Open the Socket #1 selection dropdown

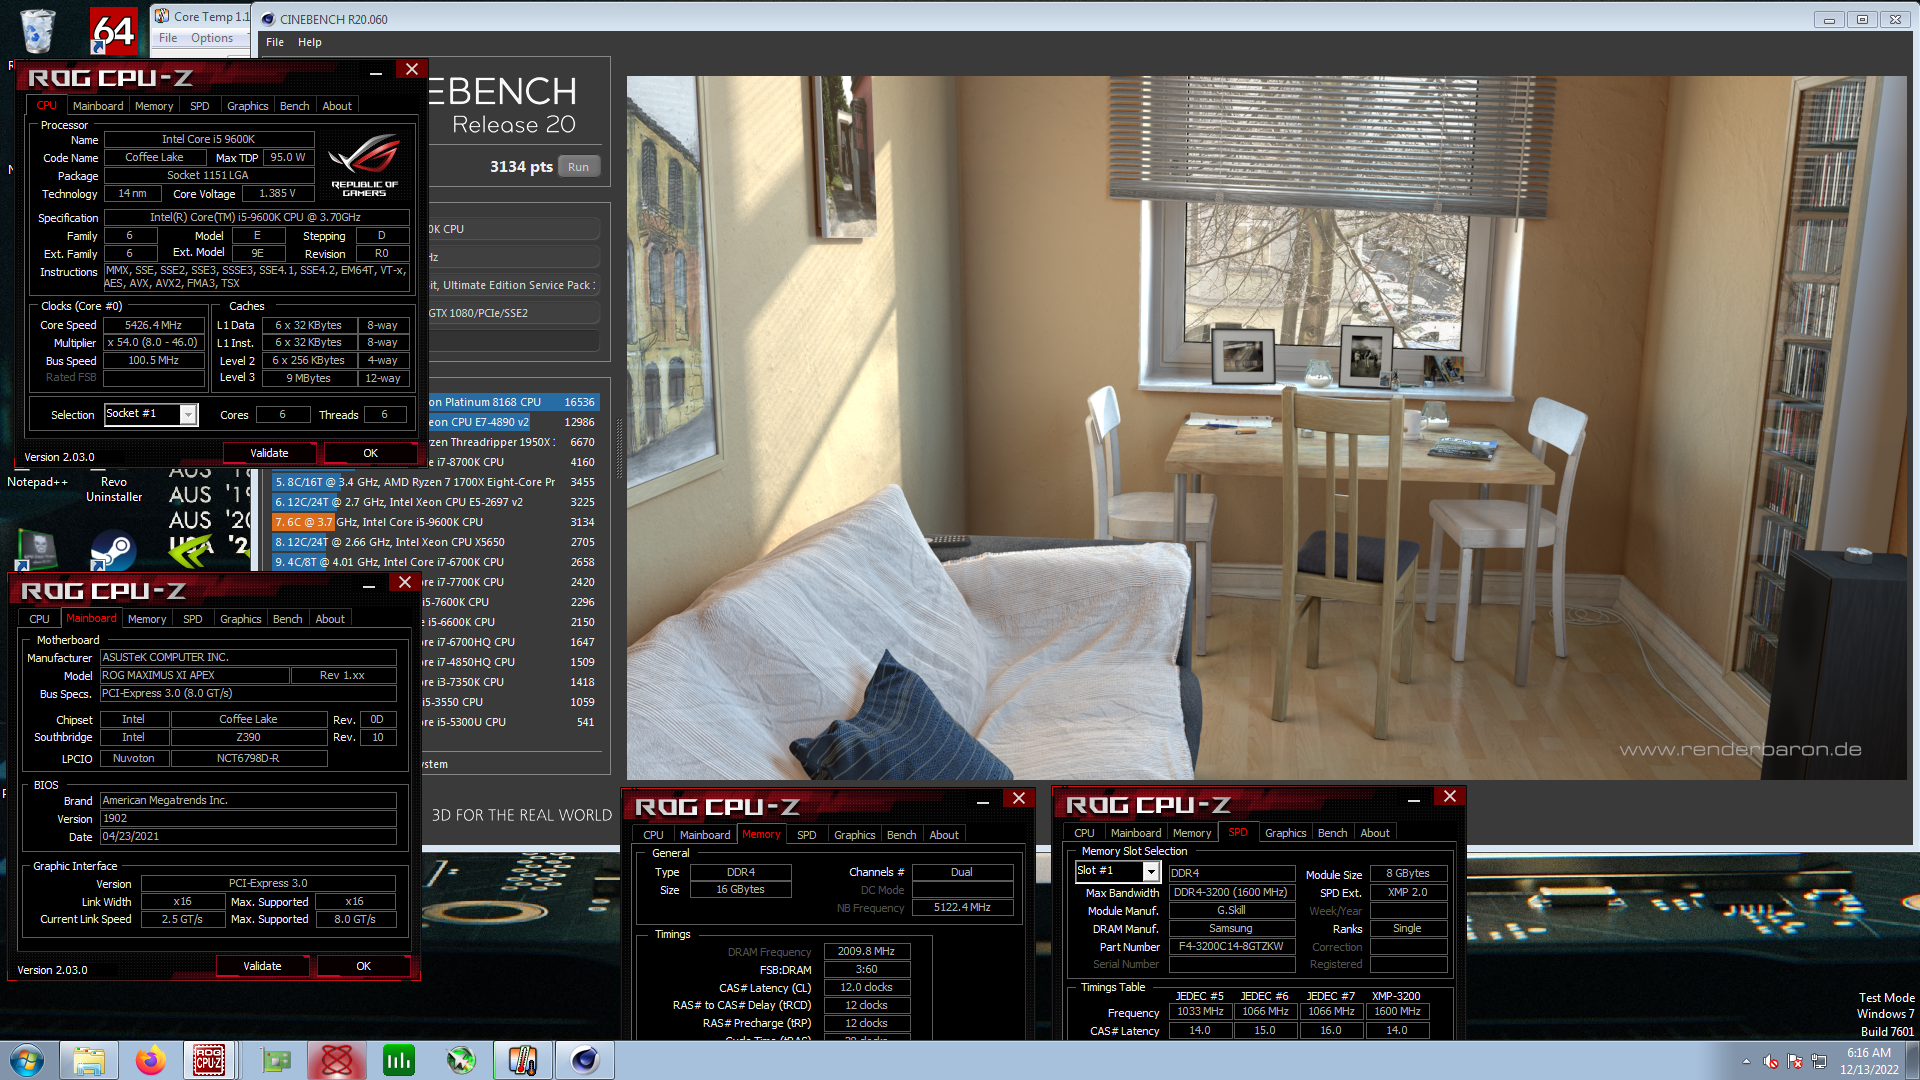[x=188, y=414]
